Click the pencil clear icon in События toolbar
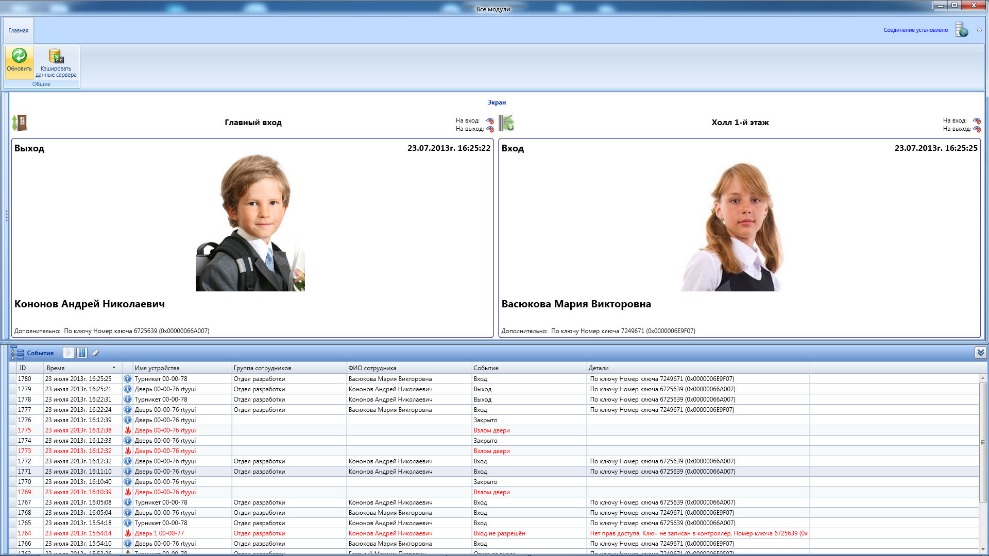Screen dimensions: 989x556 point(96,352)
